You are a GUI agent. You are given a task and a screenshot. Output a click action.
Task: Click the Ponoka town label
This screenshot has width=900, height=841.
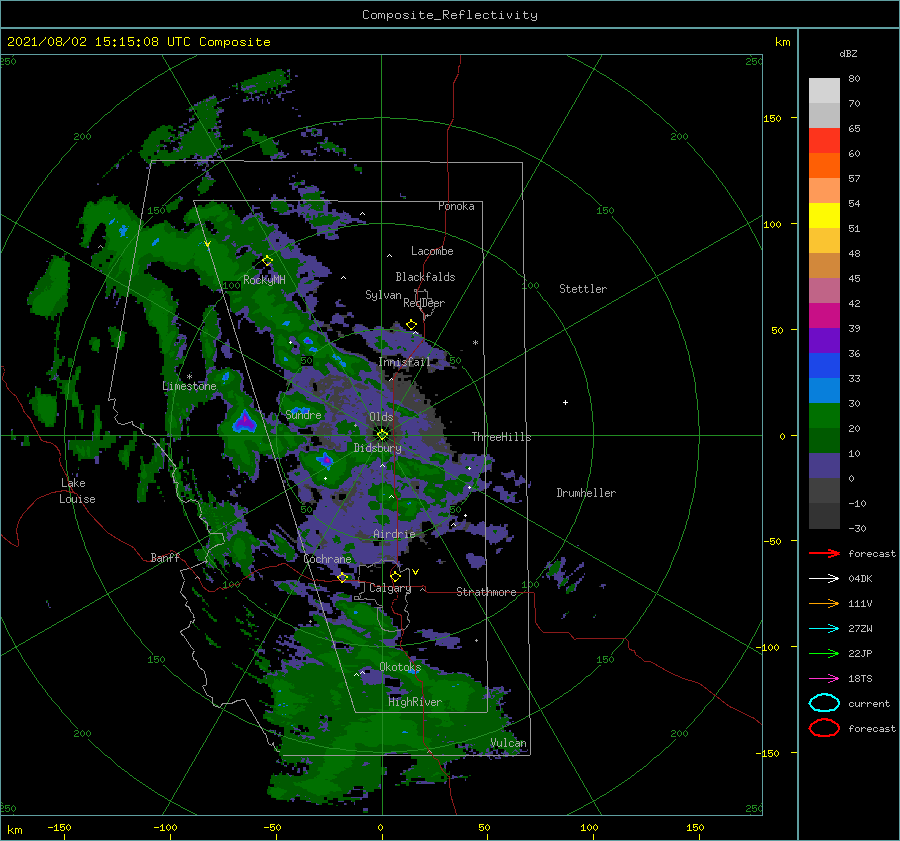pos(456,206)
